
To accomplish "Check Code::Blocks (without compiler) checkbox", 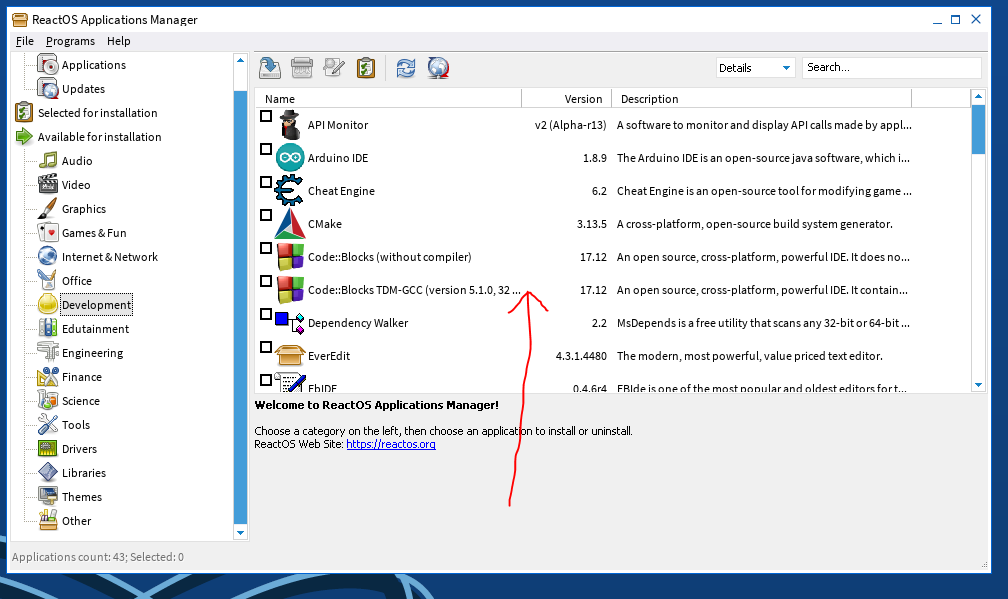I will pyautogui.click(x=266, y=248).
